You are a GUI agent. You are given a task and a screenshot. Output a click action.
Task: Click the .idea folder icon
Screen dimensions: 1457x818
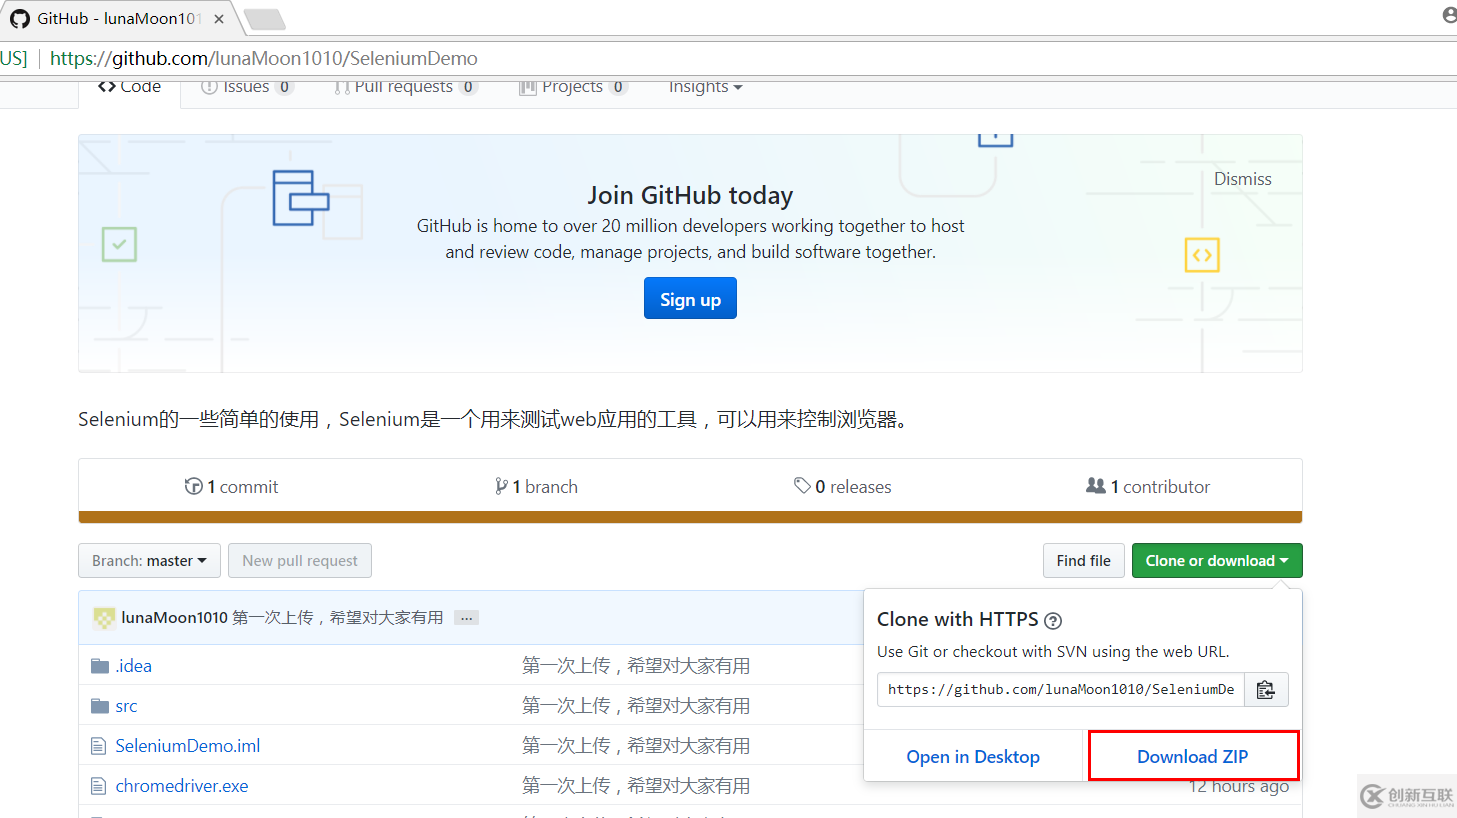99,666
